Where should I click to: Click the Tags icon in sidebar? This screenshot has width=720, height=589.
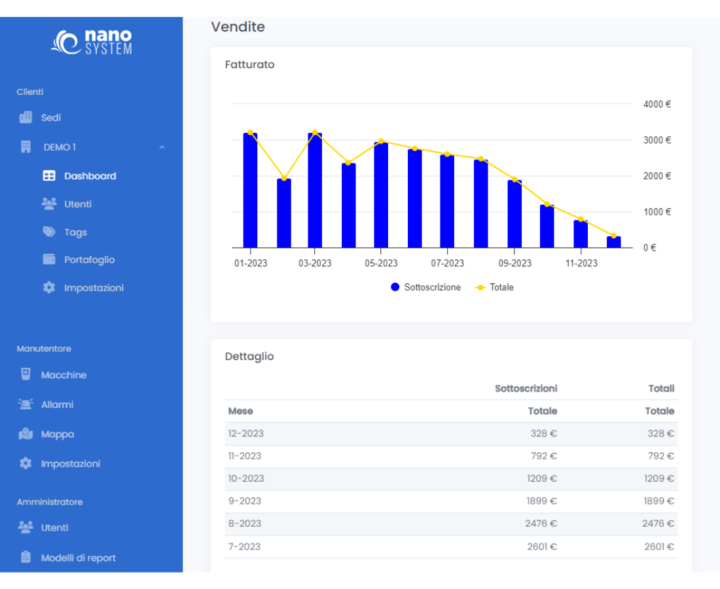[49, 232]
